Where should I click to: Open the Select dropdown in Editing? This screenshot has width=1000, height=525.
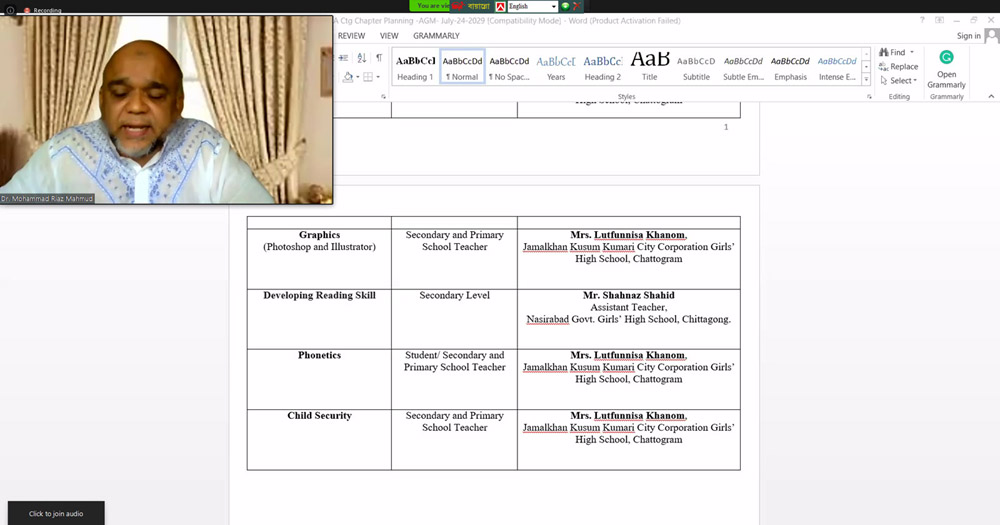pyautogui.click(x=899, y=80)
